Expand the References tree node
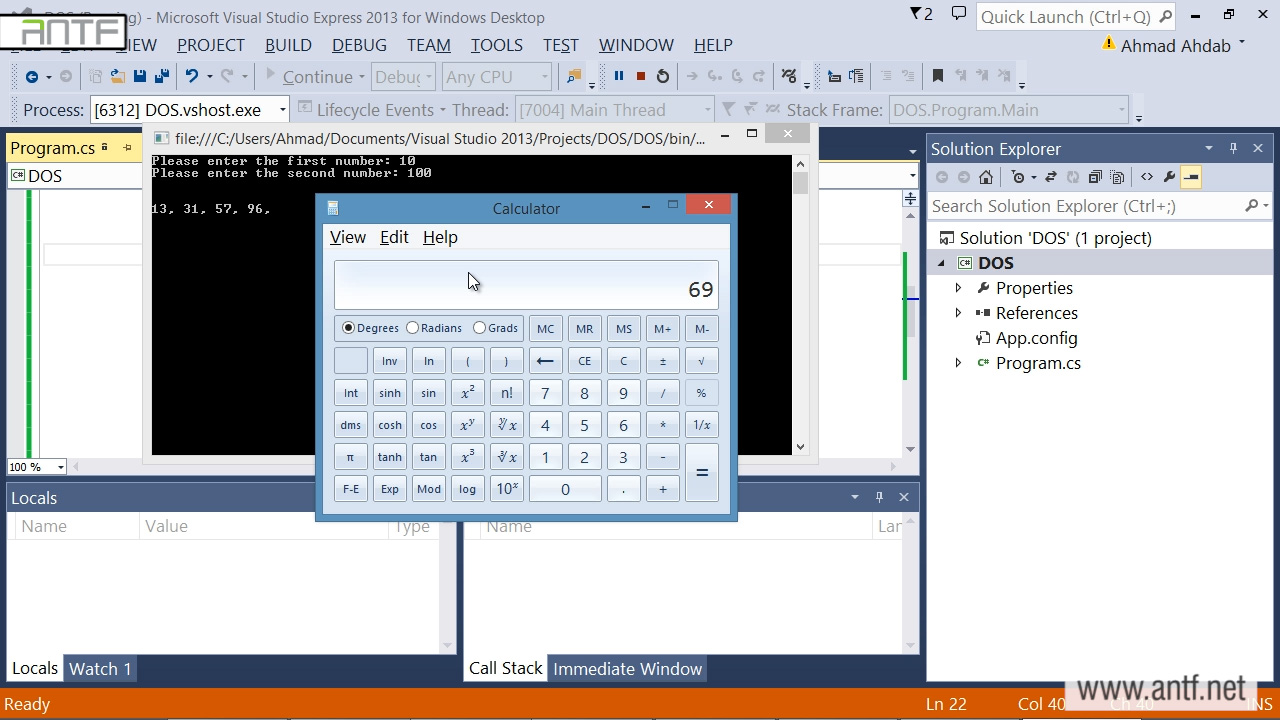1280x720 pixels. click(958, 313)
